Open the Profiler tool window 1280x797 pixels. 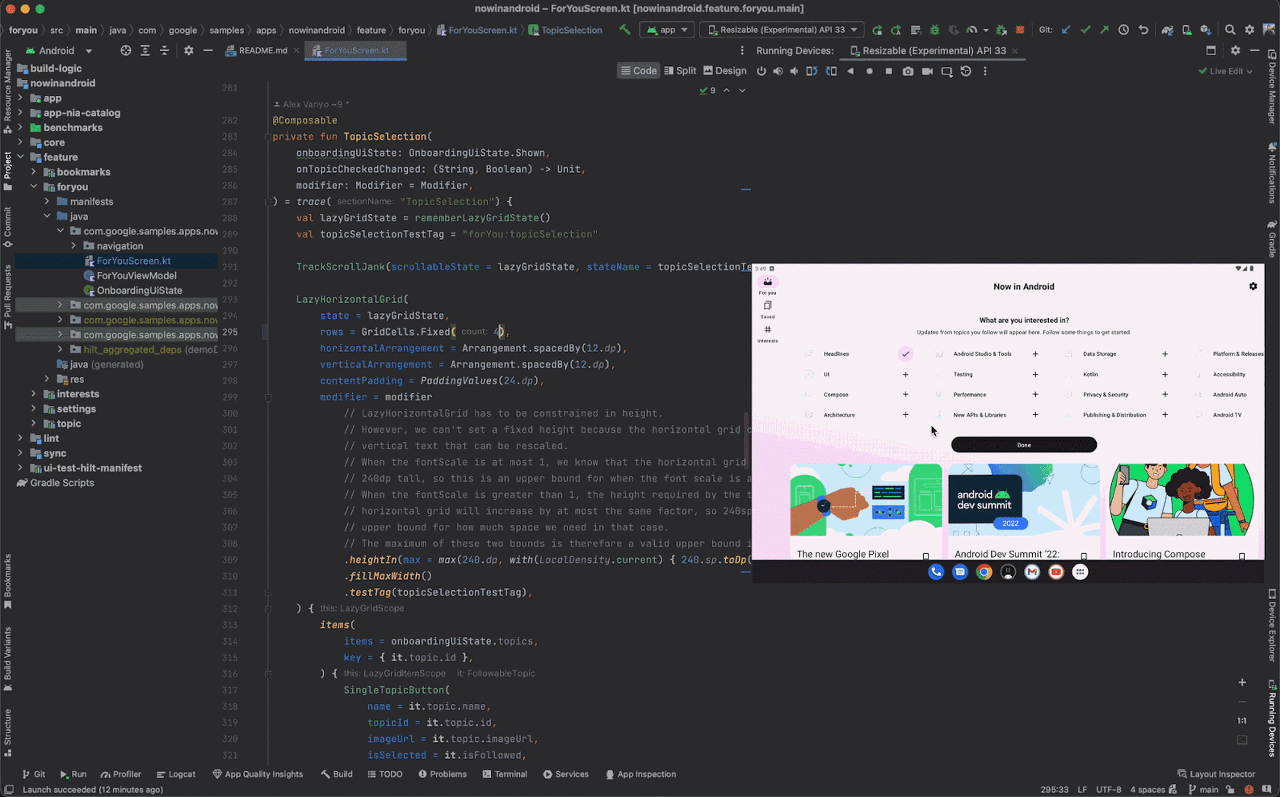pos(121,774)
